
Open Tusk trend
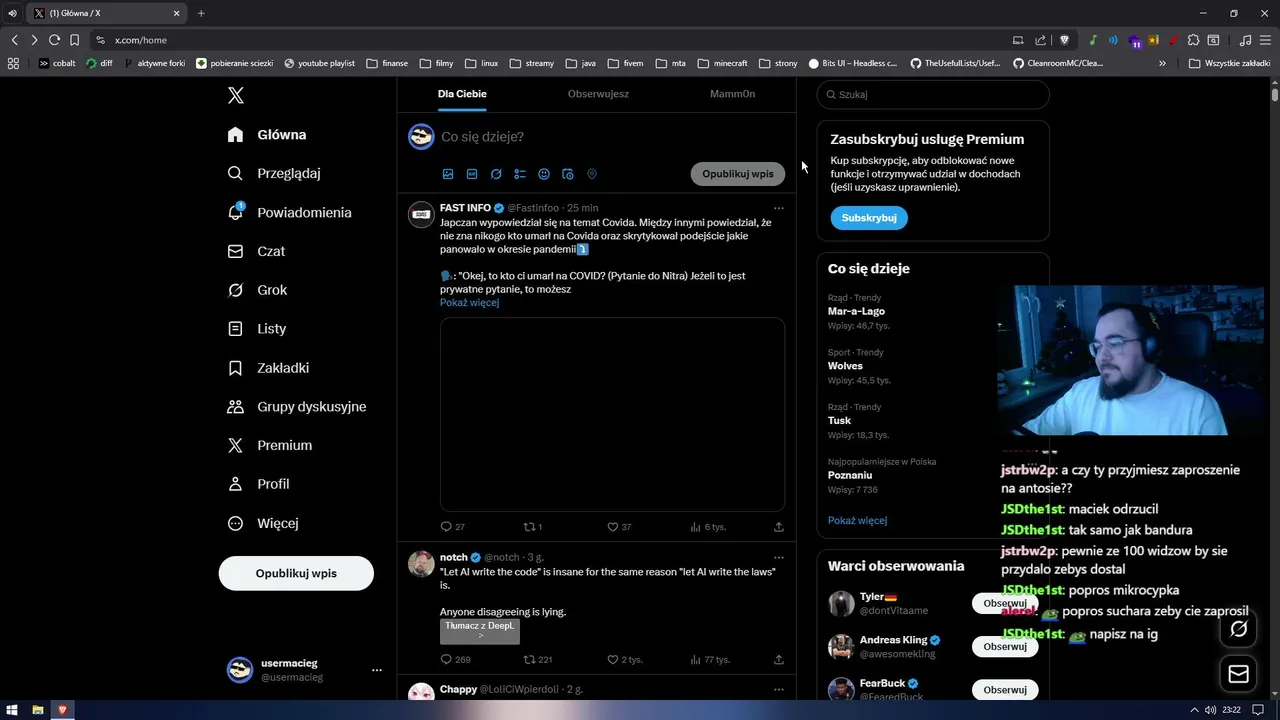(x=839, y=421)
